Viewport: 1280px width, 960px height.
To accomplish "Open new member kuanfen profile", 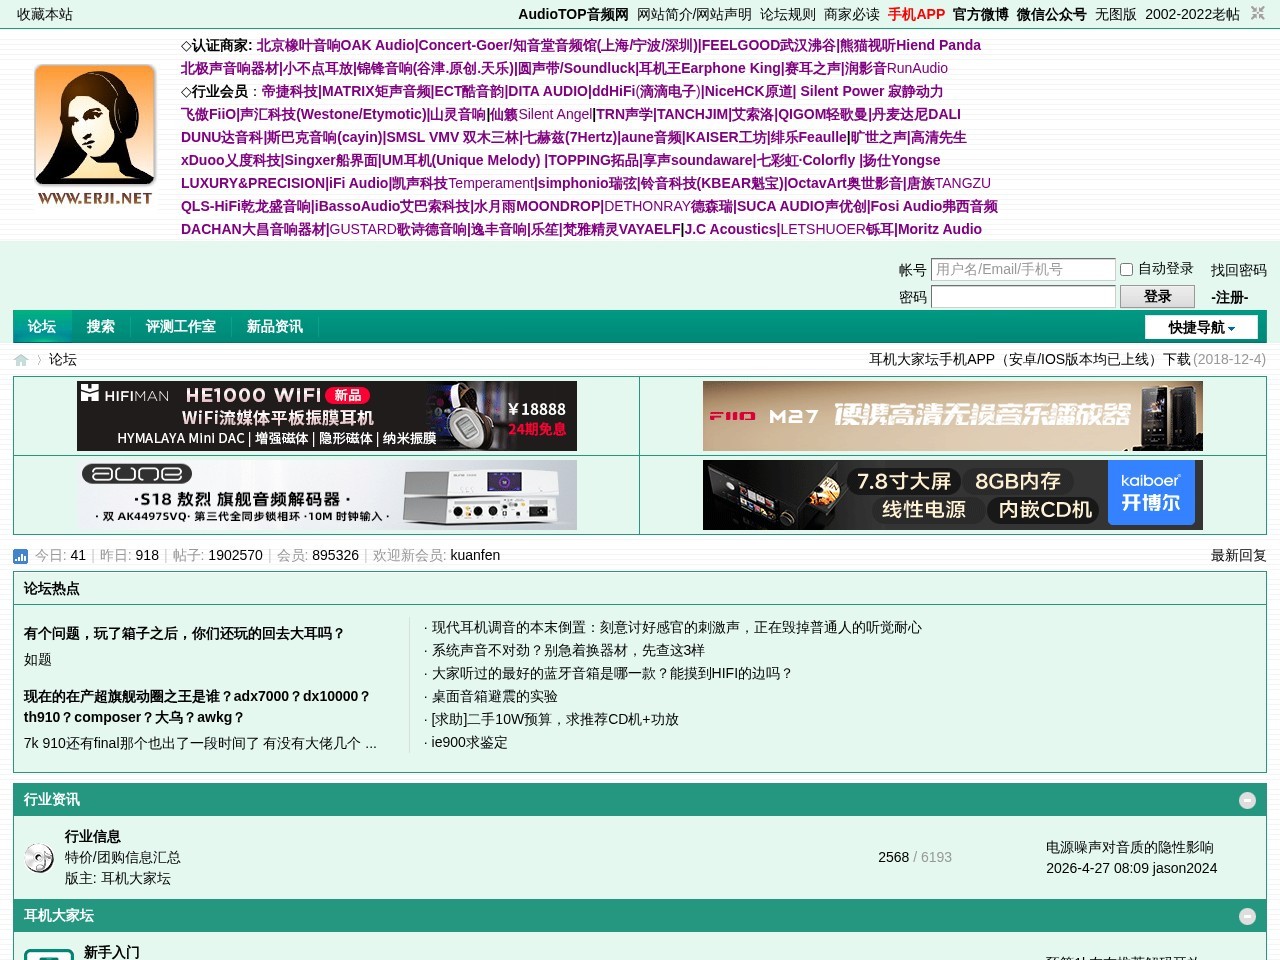I will pos(475,555).
